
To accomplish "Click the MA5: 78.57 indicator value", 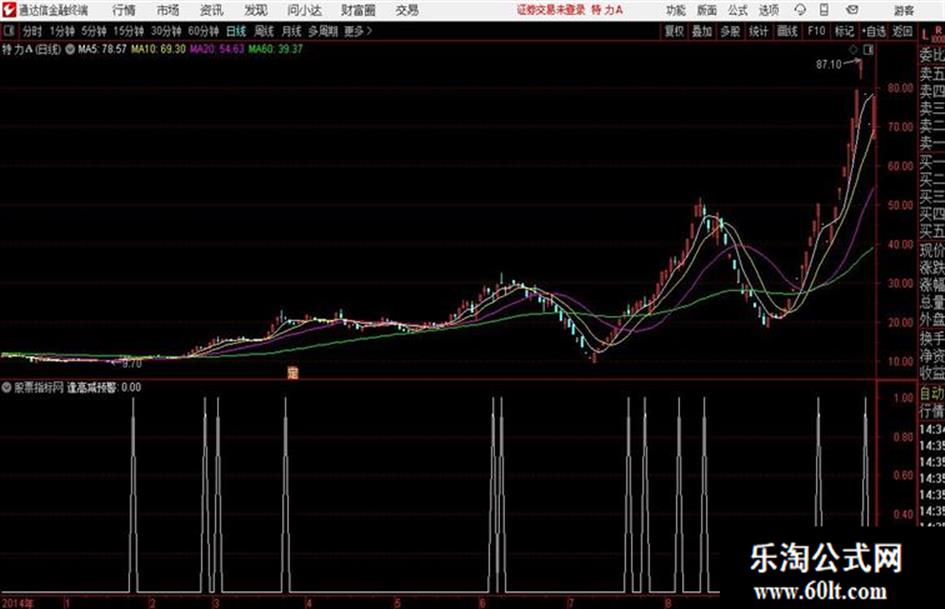I will point(102,49).
